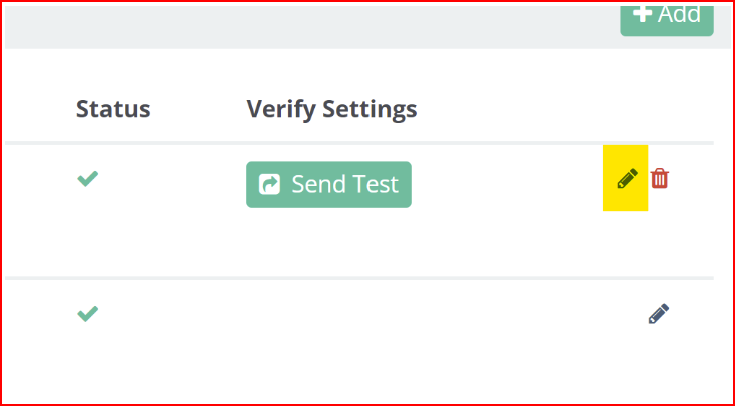735x406 pixels.
Task: Select the first row green status checkmark
Action: coord(88,179)
